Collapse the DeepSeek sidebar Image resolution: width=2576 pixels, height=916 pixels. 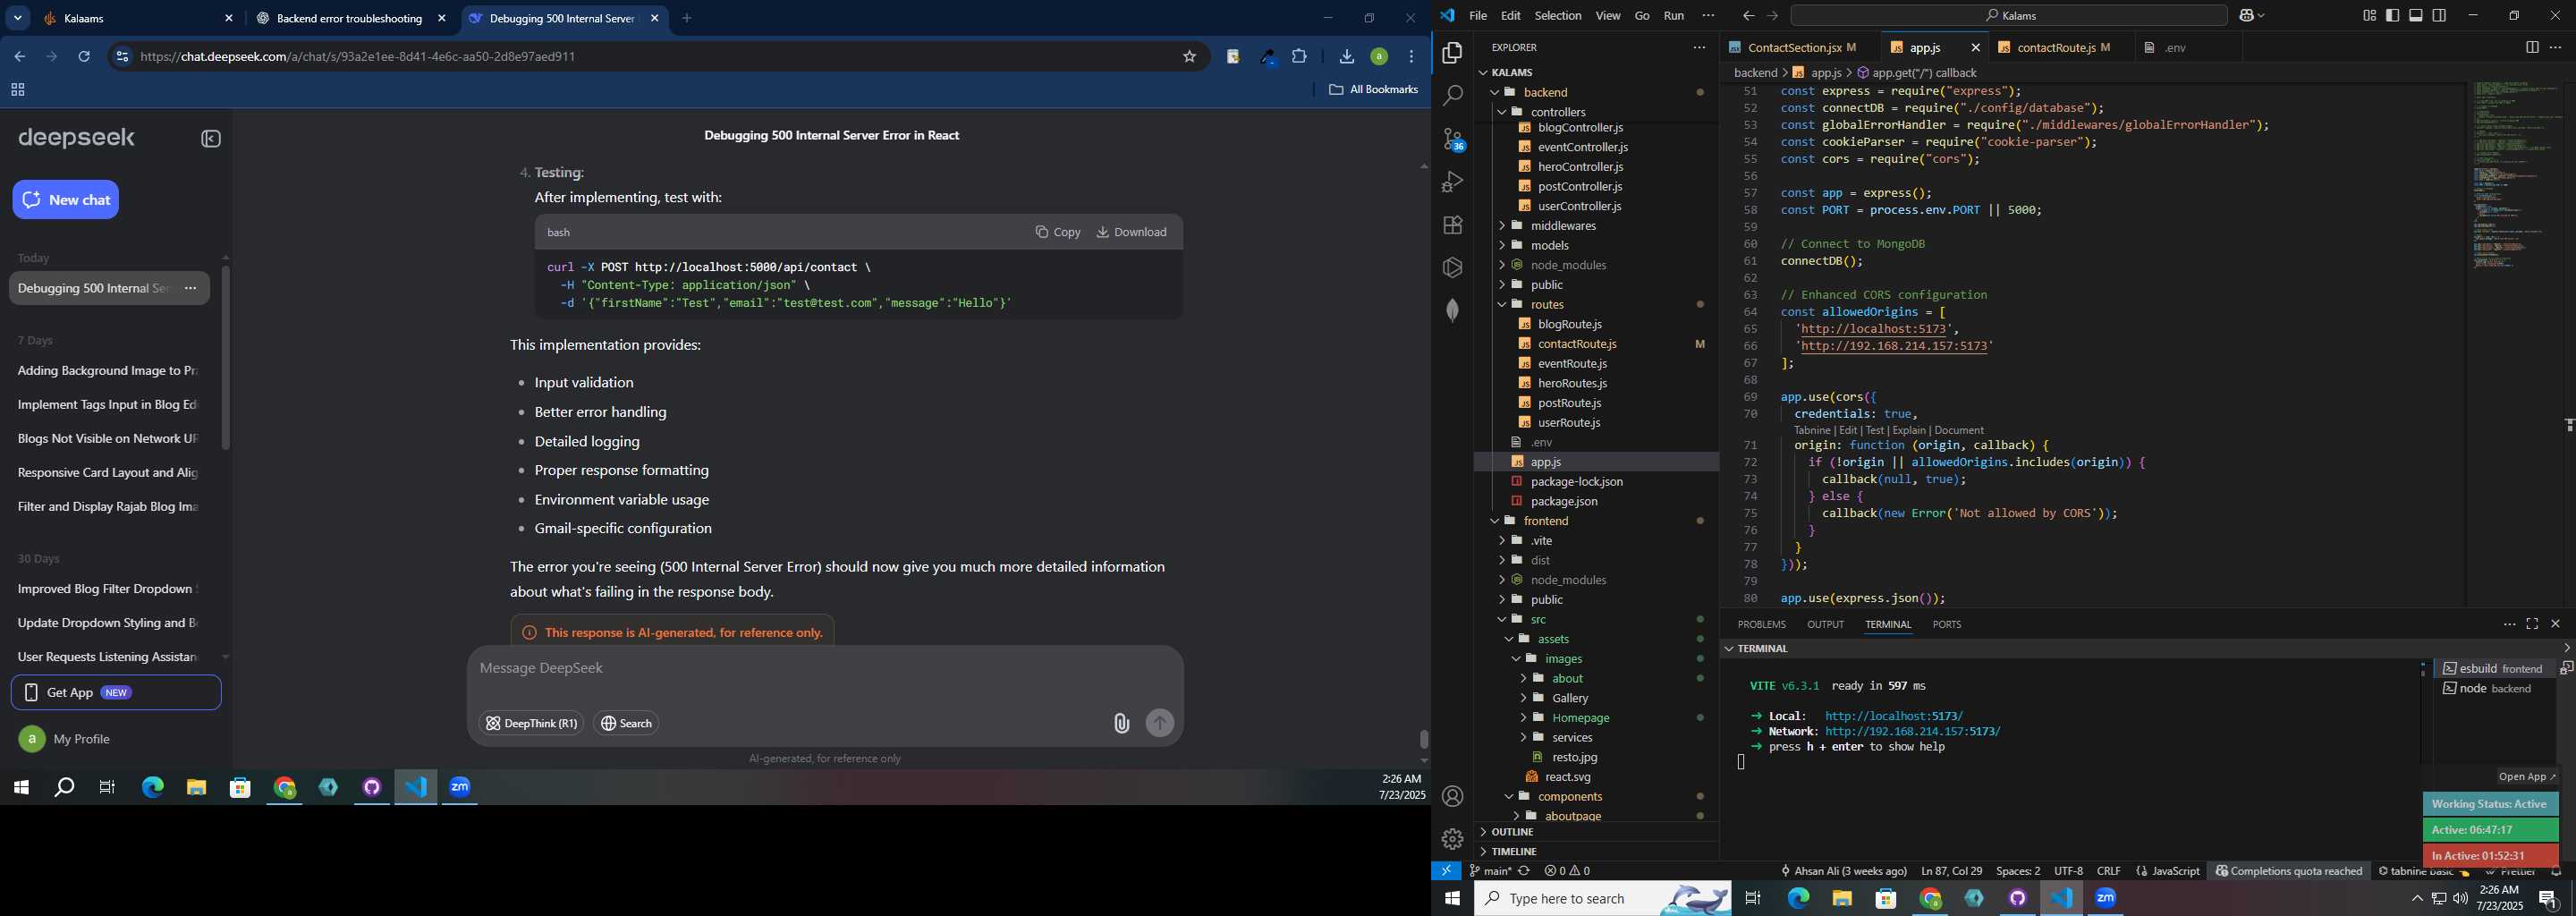click(x=211, y=139)
